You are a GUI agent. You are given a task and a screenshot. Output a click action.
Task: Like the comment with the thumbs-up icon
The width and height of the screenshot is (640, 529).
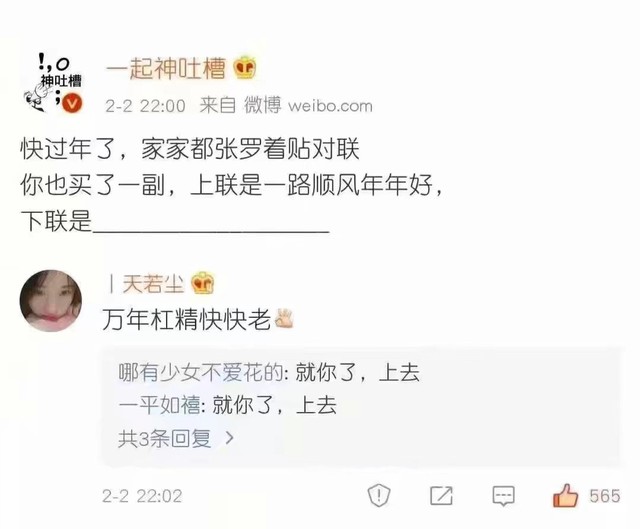pyautogui.click(x=565, y=496)
